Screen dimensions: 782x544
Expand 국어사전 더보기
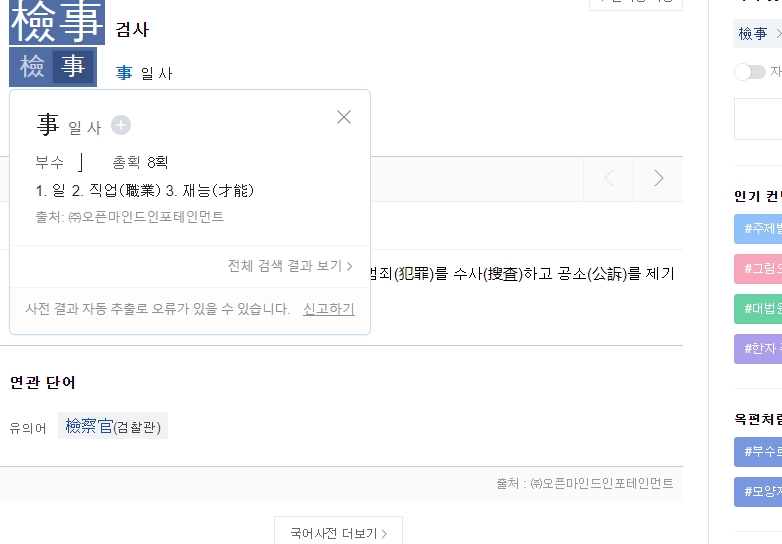point(338,533)
